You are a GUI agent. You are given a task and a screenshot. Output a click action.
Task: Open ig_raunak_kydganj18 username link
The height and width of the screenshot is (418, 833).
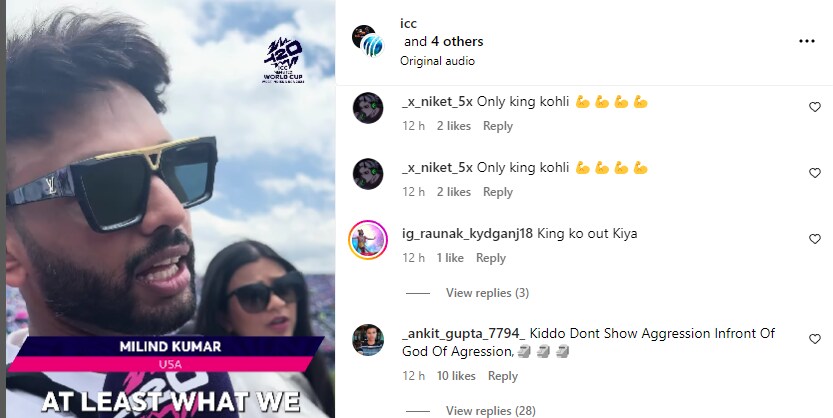tap(468, 234)
